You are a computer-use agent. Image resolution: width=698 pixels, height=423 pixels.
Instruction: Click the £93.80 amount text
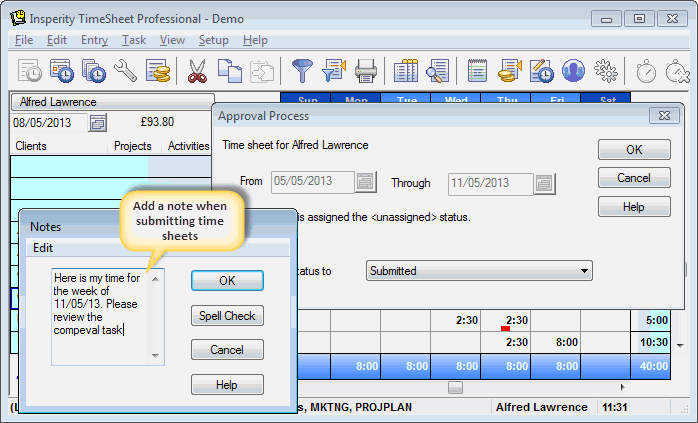[x=157, y=122]
